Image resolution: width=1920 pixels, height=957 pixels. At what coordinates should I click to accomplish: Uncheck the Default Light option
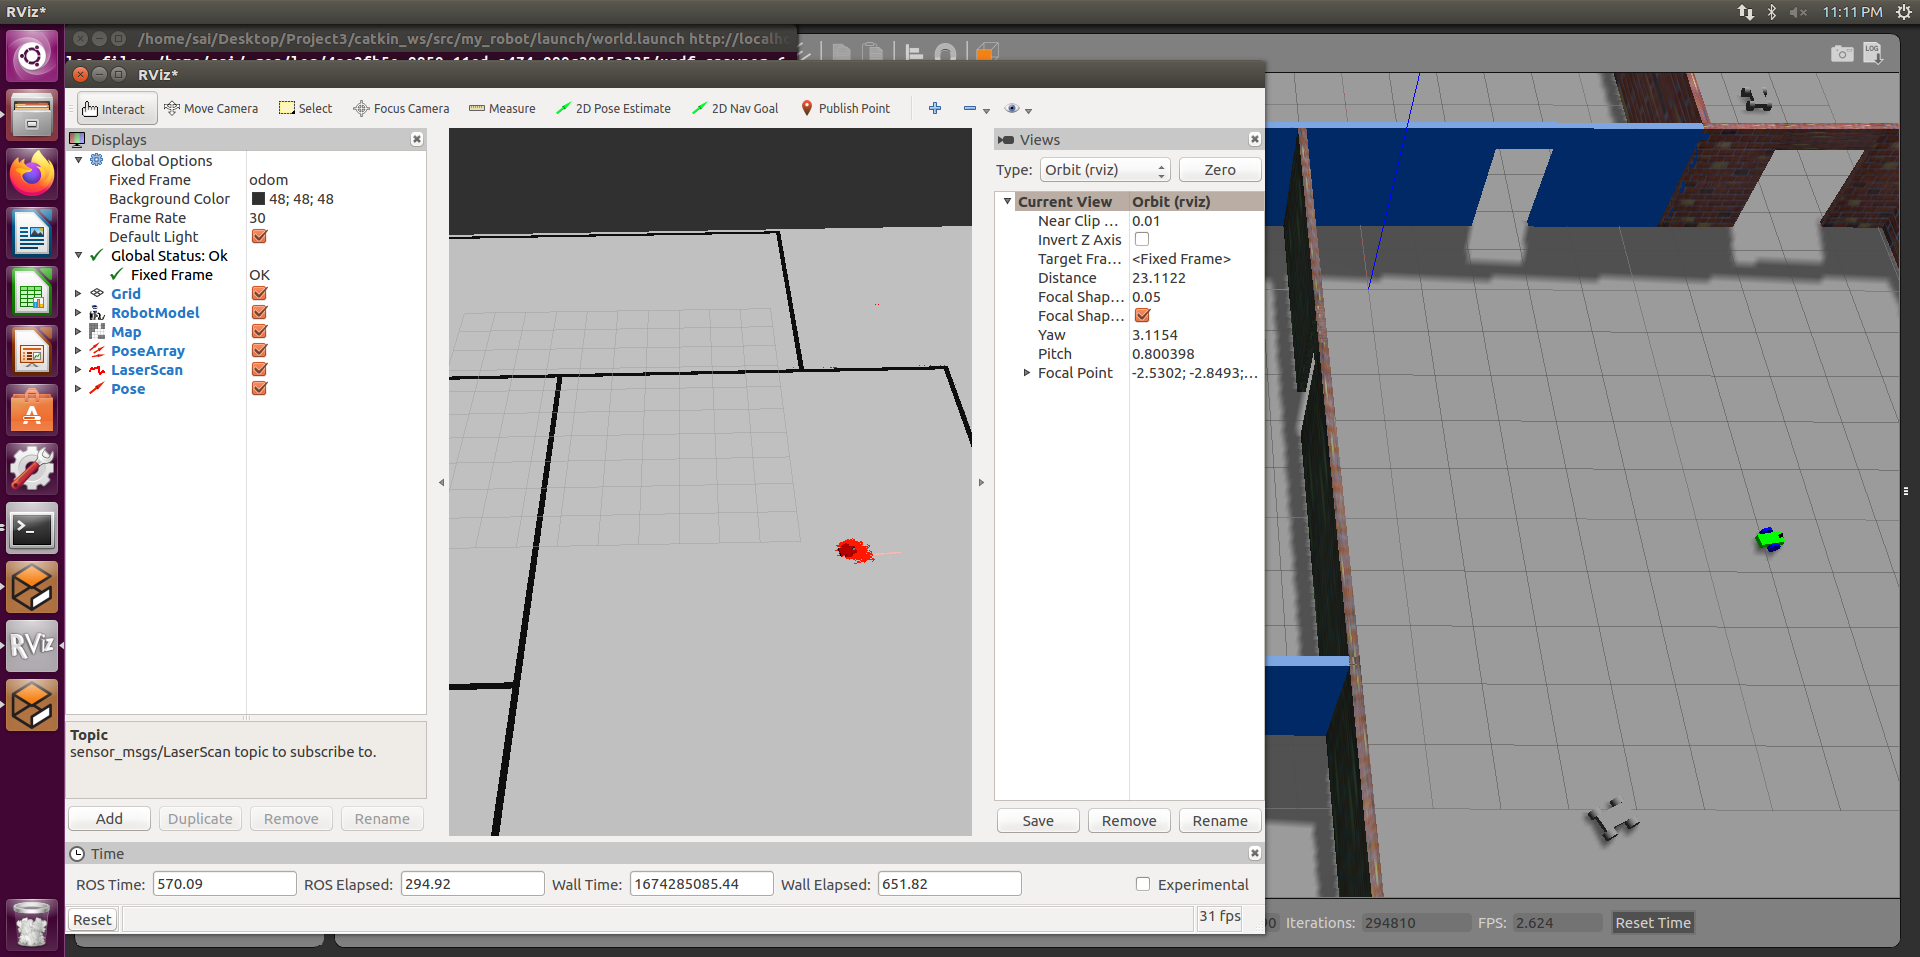click(x=259, y=236)
